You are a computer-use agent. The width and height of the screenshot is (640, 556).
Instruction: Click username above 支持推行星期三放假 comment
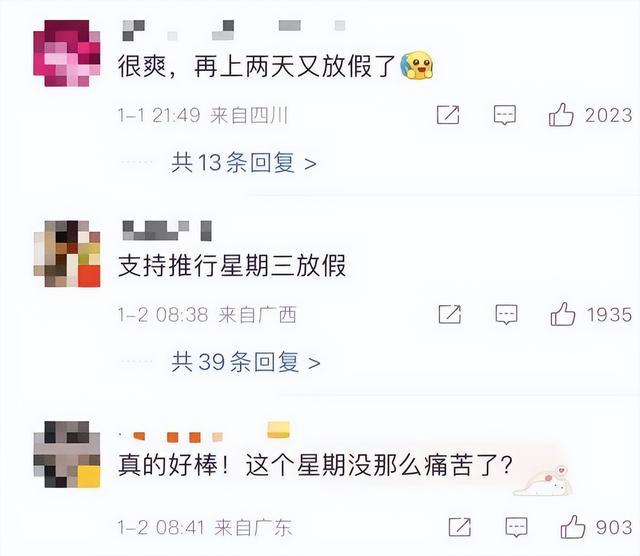167,230
